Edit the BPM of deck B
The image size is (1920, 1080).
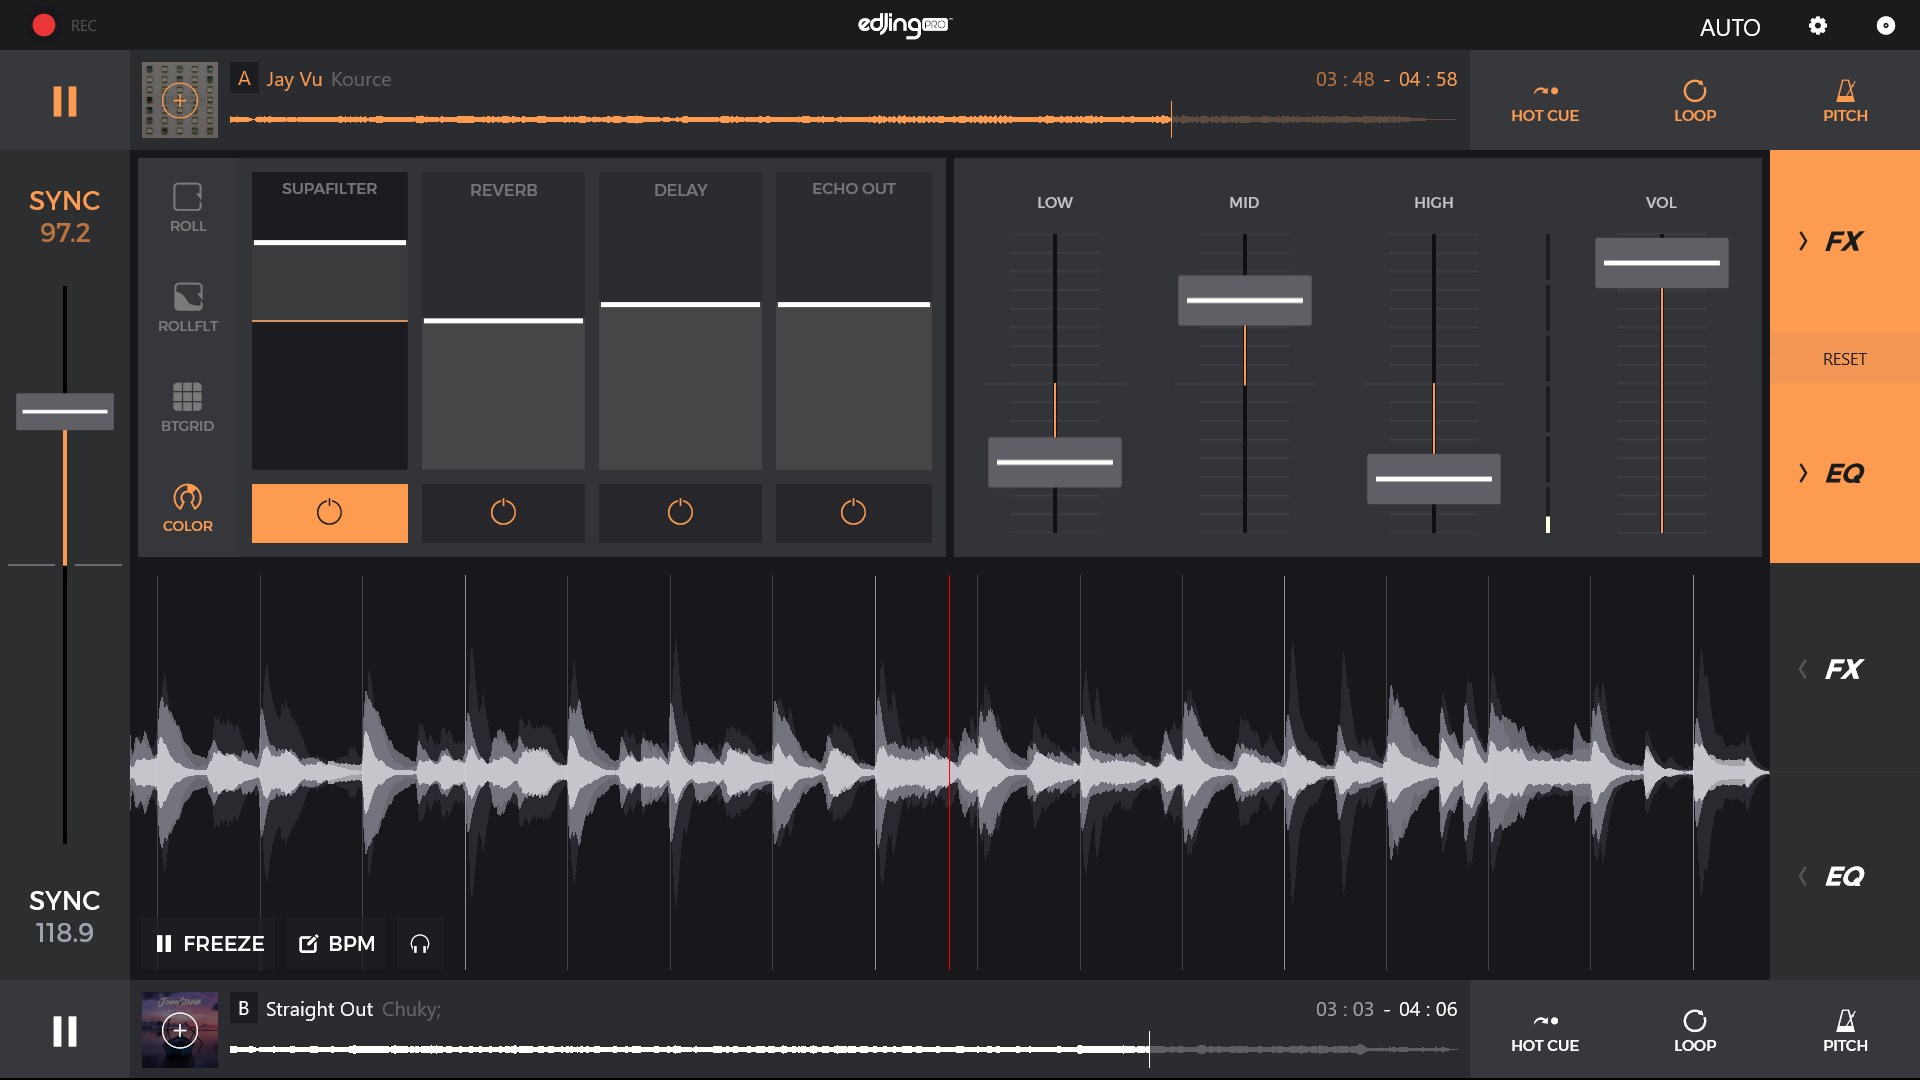tap(335, 943)
